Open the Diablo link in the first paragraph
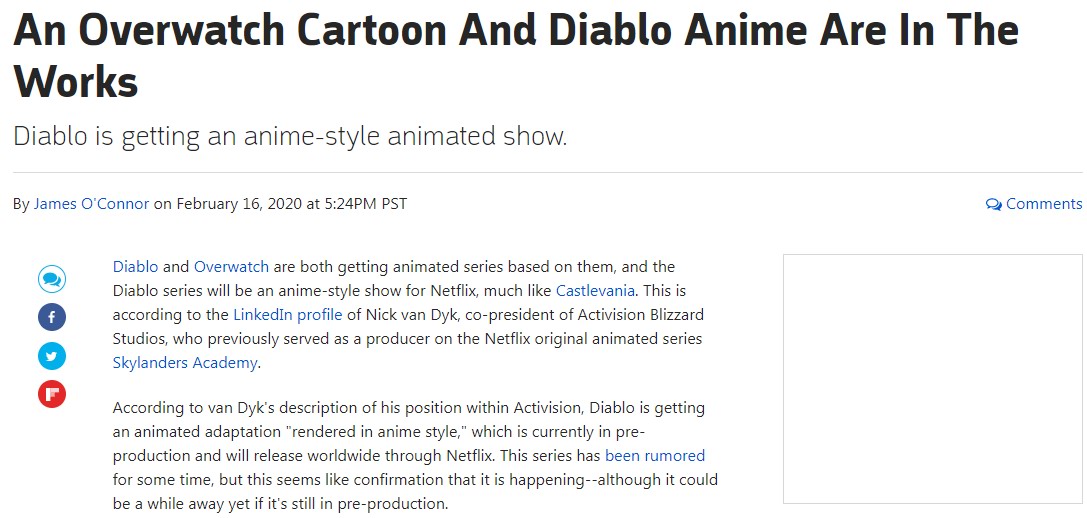Image resolution: width=1087 pixels, height=518 pixels. click(x=135, y=267)
